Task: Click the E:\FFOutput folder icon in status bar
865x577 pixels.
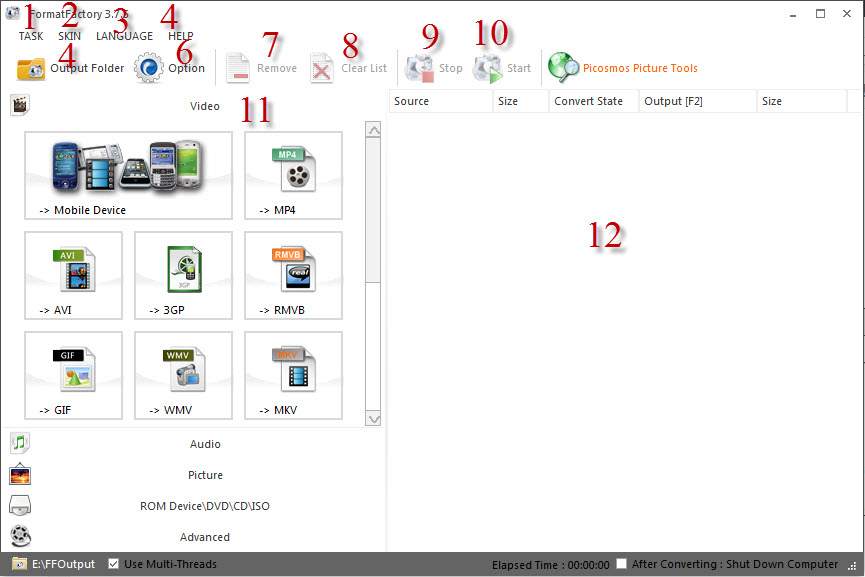Action: tap(19, 564)
